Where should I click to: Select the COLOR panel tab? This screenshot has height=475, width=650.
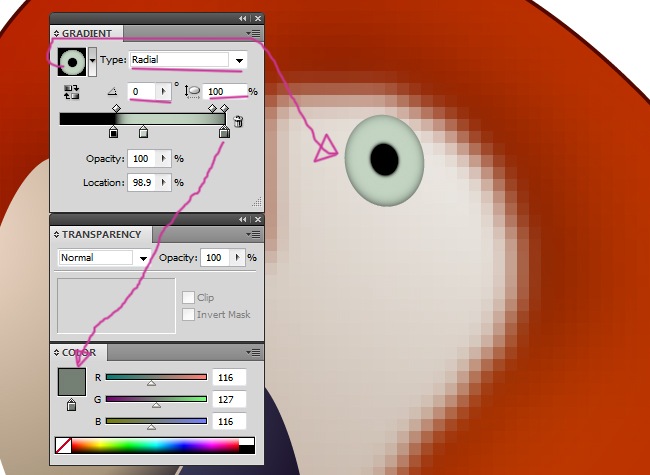tap(79, 353)
